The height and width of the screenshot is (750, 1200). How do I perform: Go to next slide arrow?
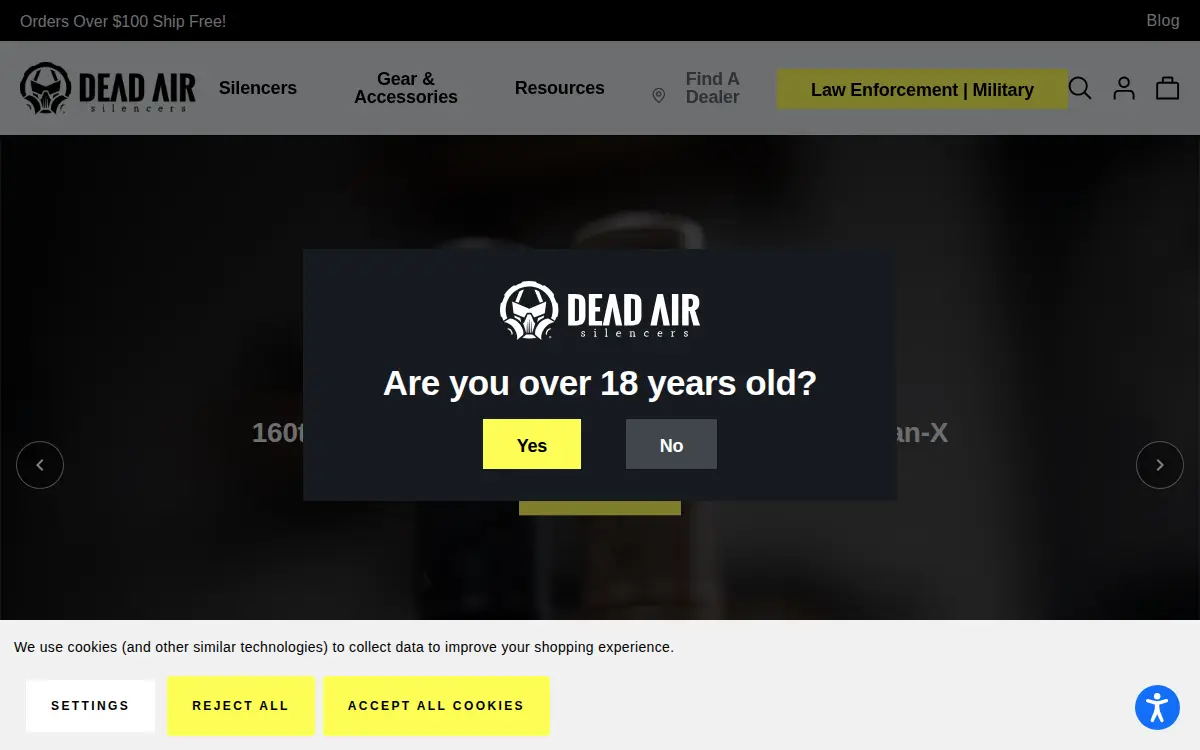click(x=1160, y=465)
